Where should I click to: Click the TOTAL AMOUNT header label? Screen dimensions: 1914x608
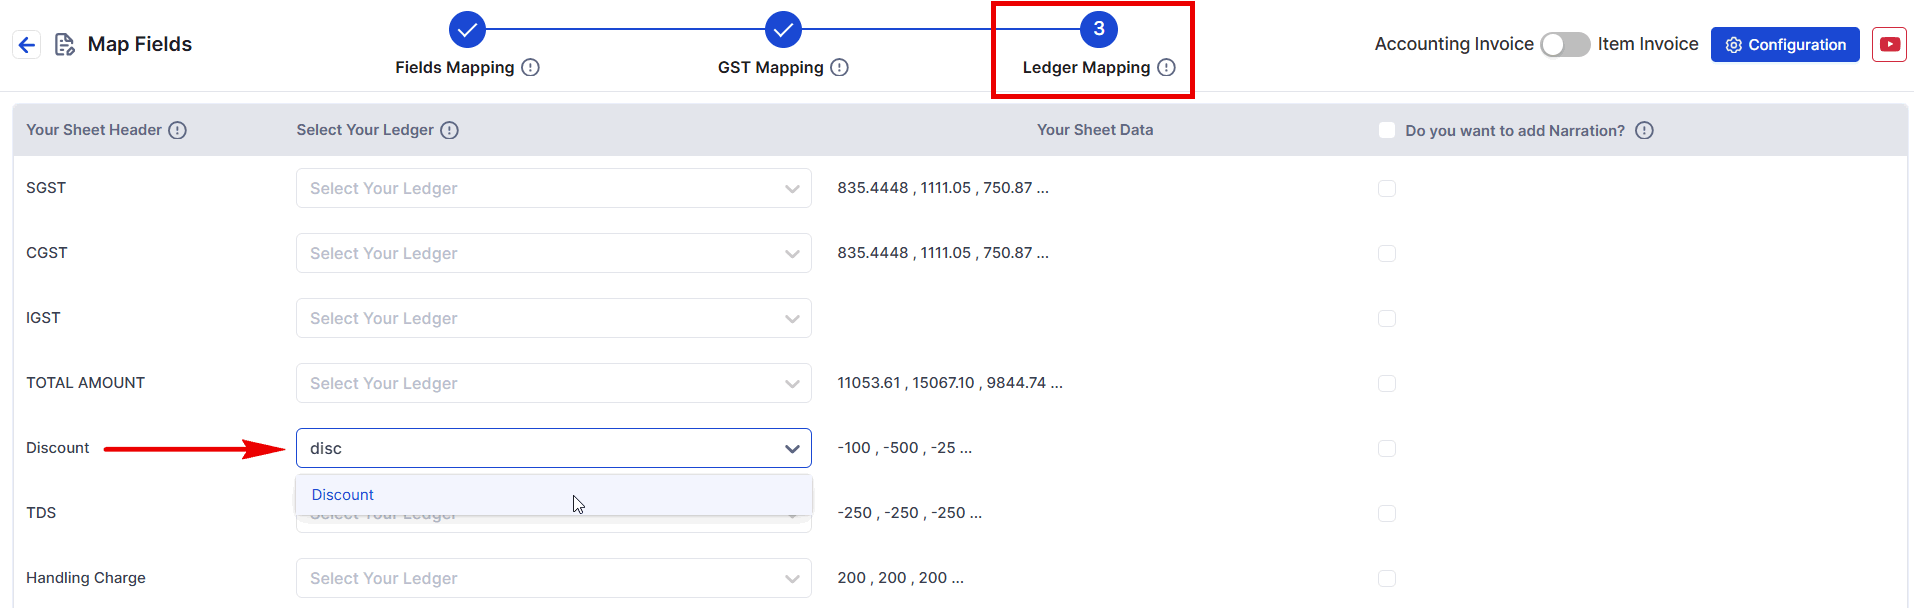pyautogui.click(x=85, y=383)
